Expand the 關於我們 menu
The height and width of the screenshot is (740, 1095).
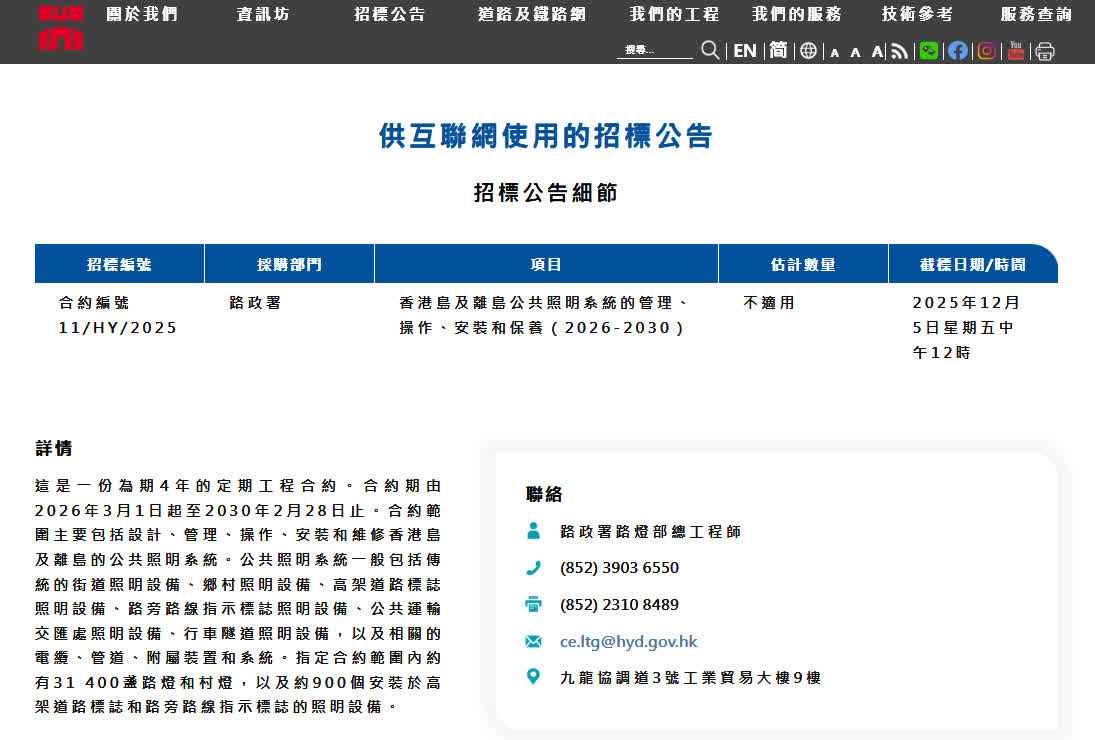pyautogui.click(x=141, y=14)
